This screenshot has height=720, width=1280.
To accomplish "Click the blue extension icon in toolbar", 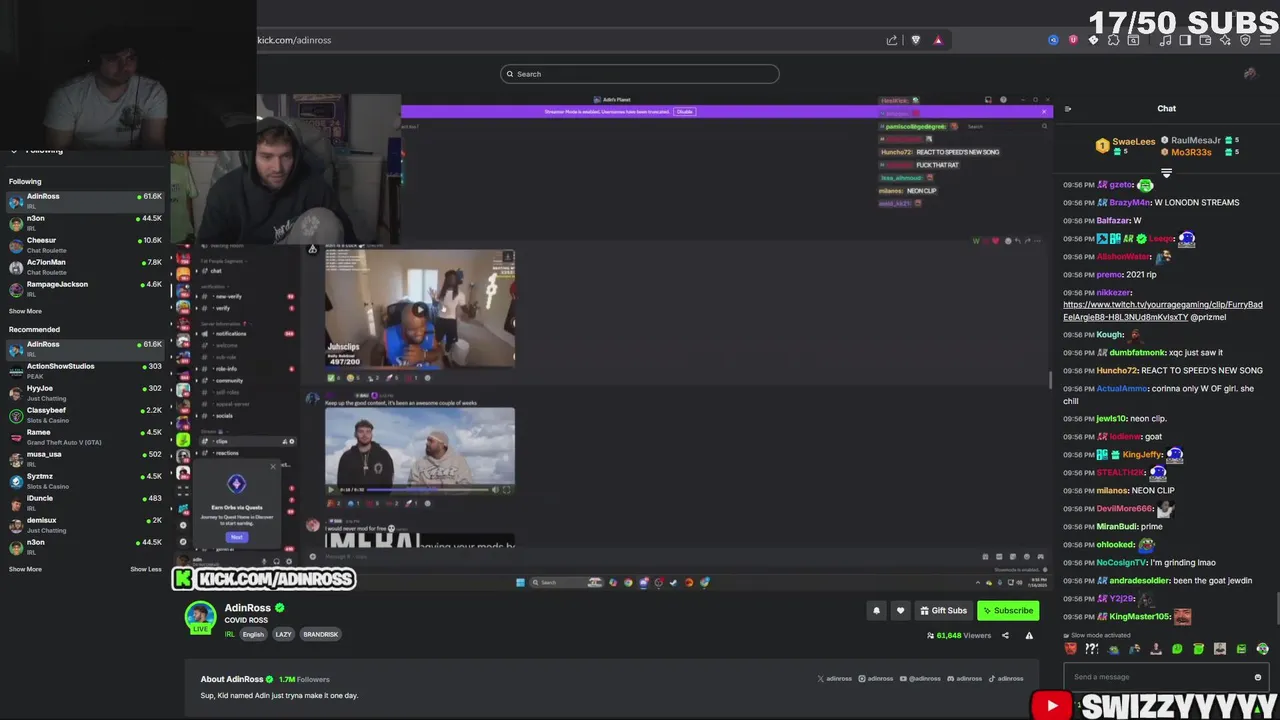I will click(1053, 40).
